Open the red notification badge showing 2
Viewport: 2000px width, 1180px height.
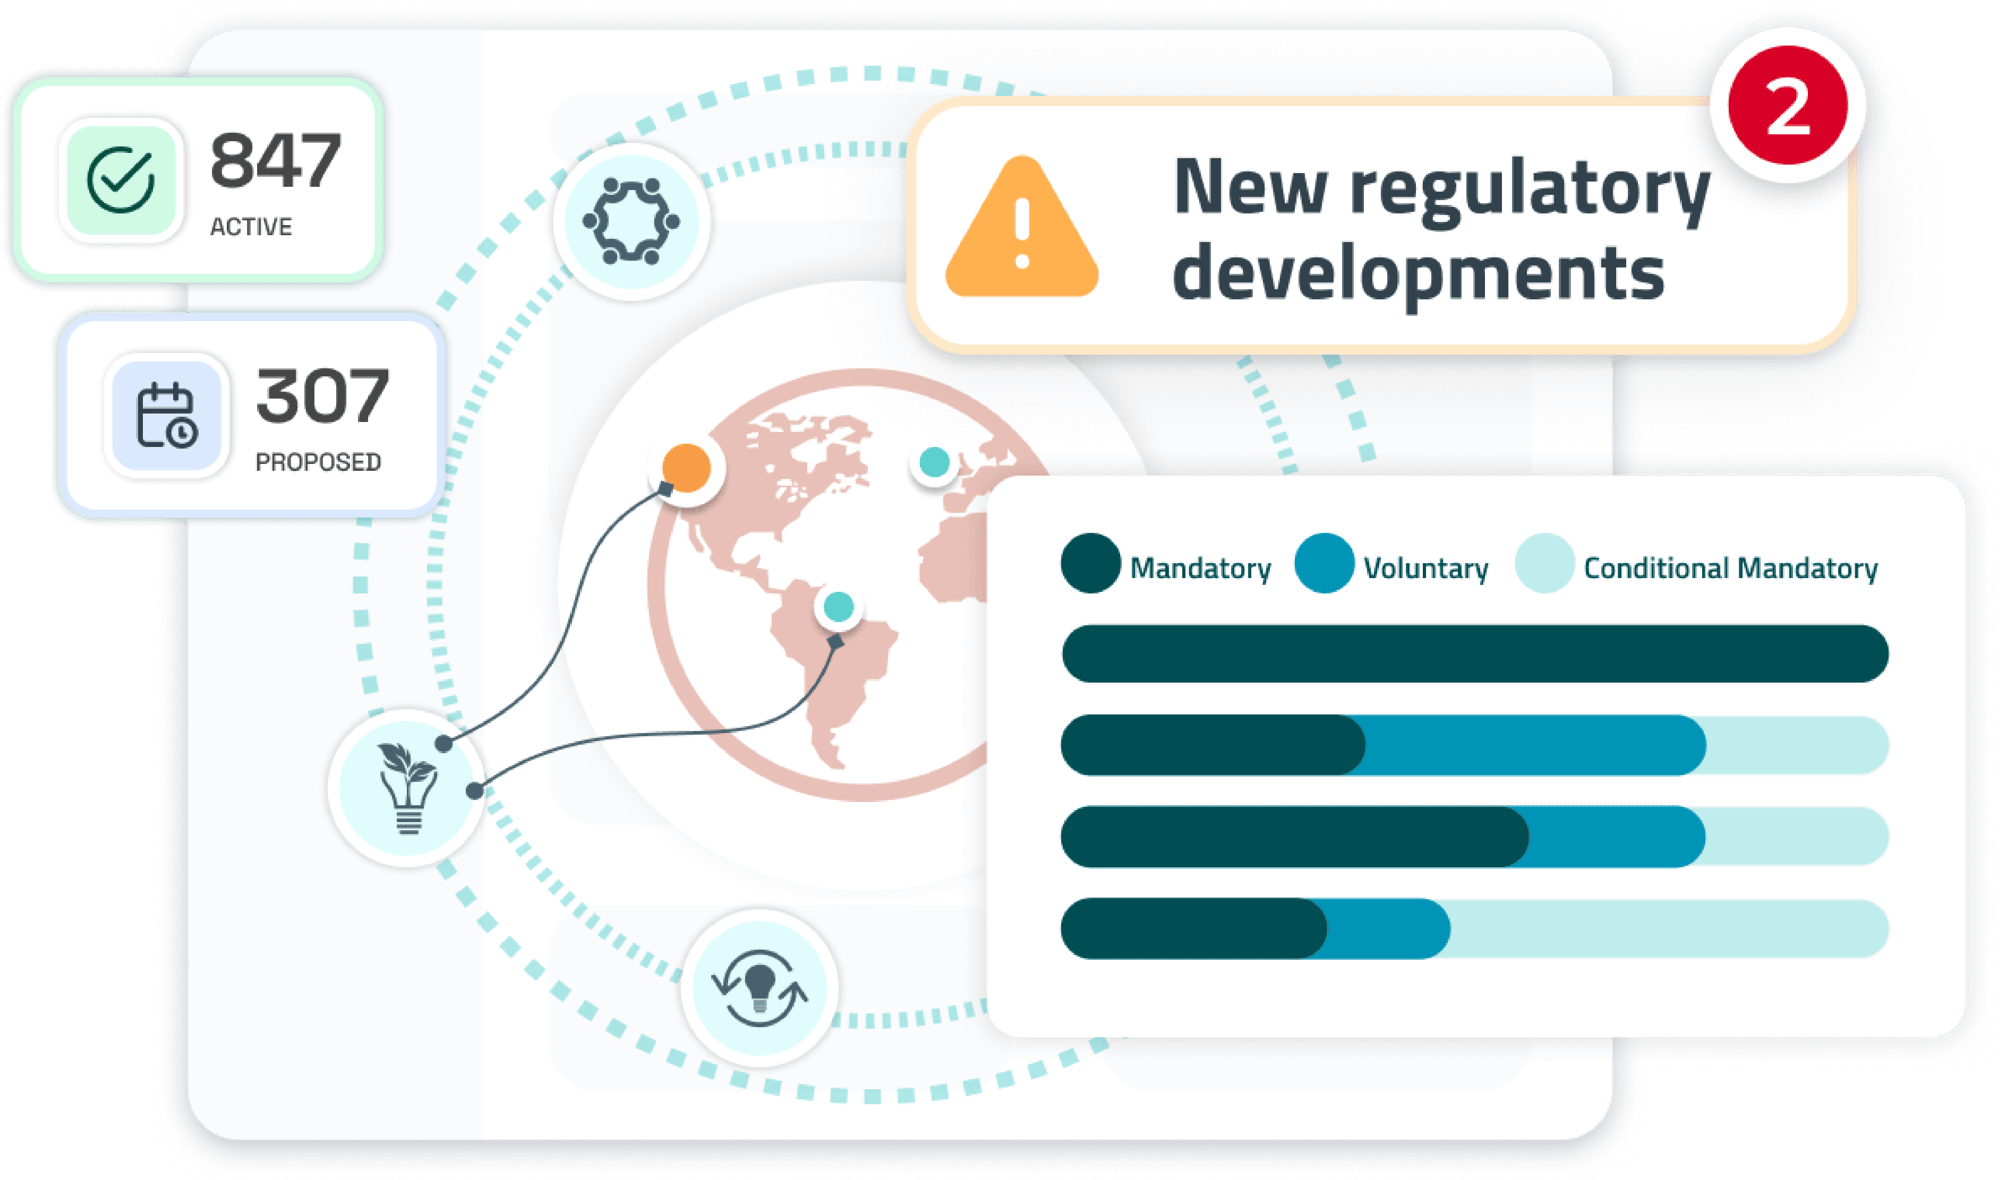[x=1787, y=105]
